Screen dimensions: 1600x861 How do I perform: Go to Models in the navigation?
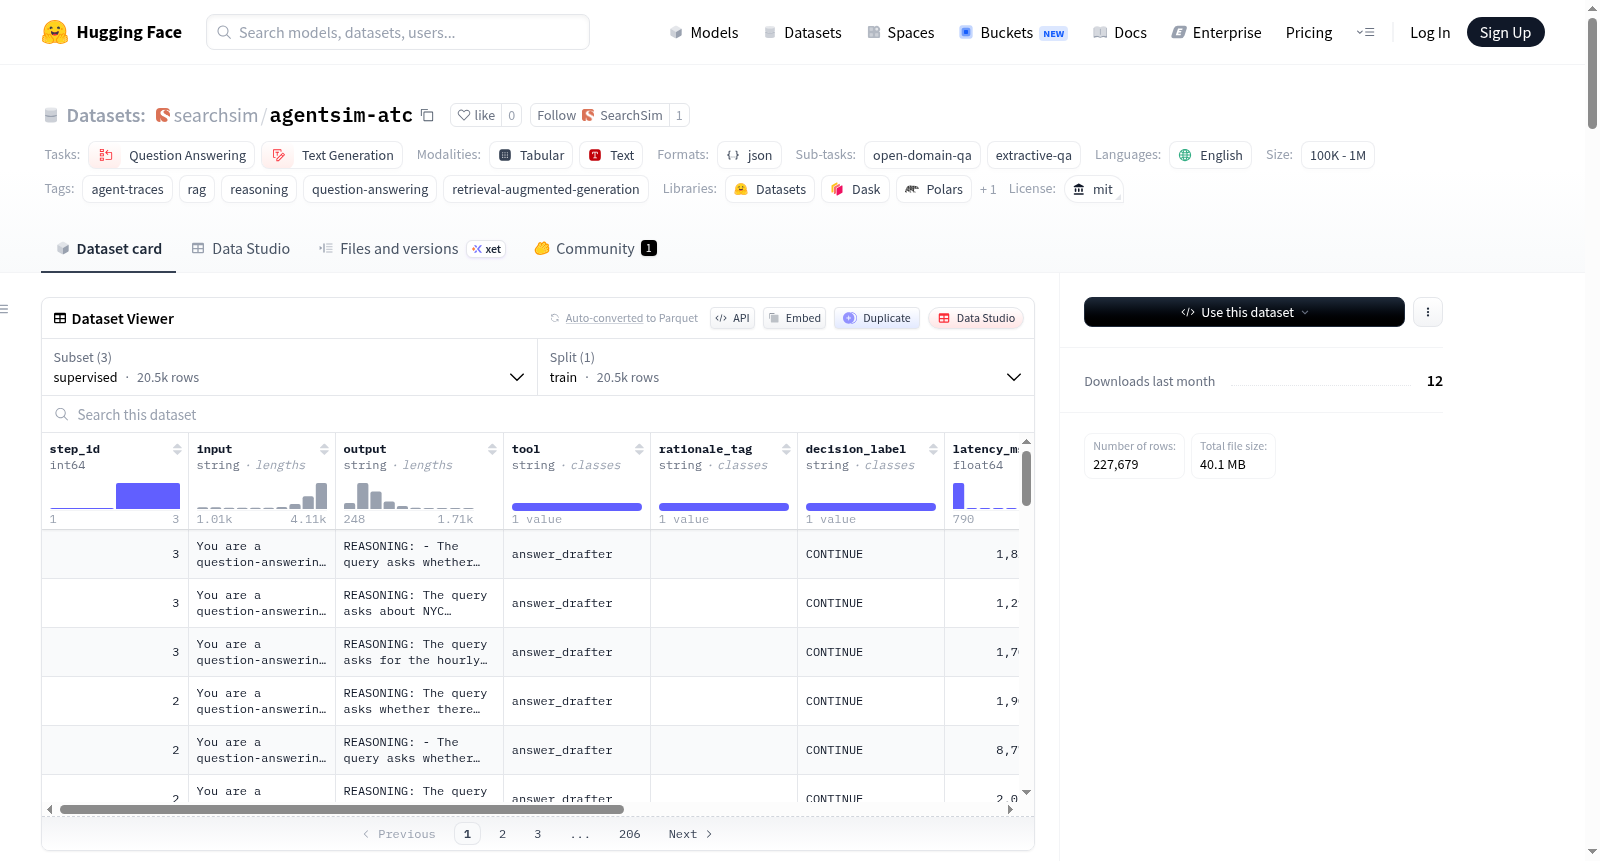pos(704,32)
